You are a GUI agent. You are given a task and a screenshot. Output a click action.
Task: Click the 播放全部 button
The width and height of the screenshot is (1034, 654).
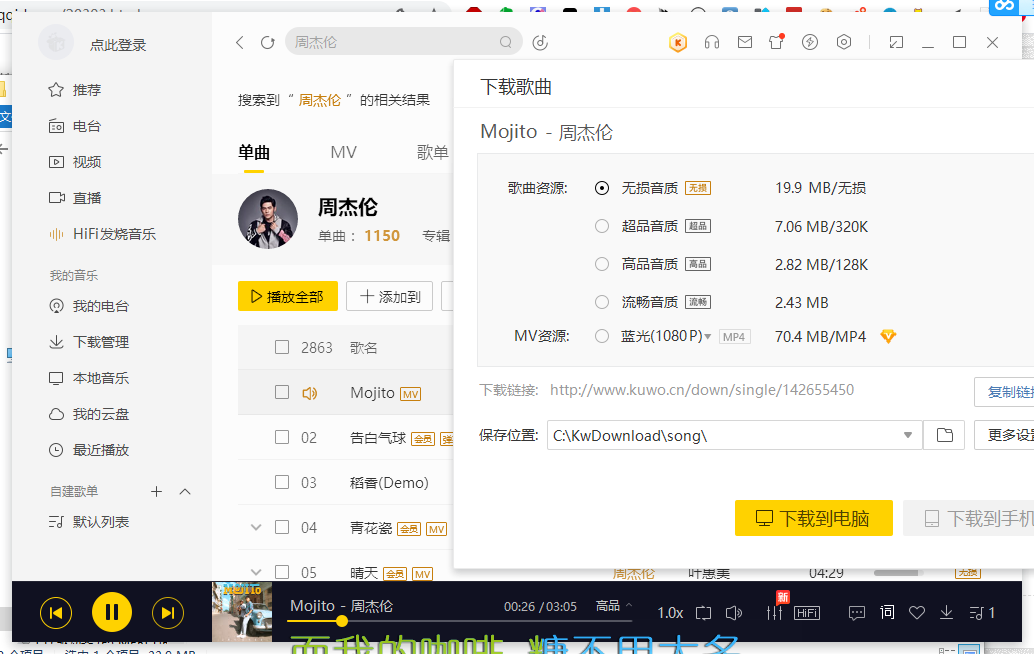(288, 297)
